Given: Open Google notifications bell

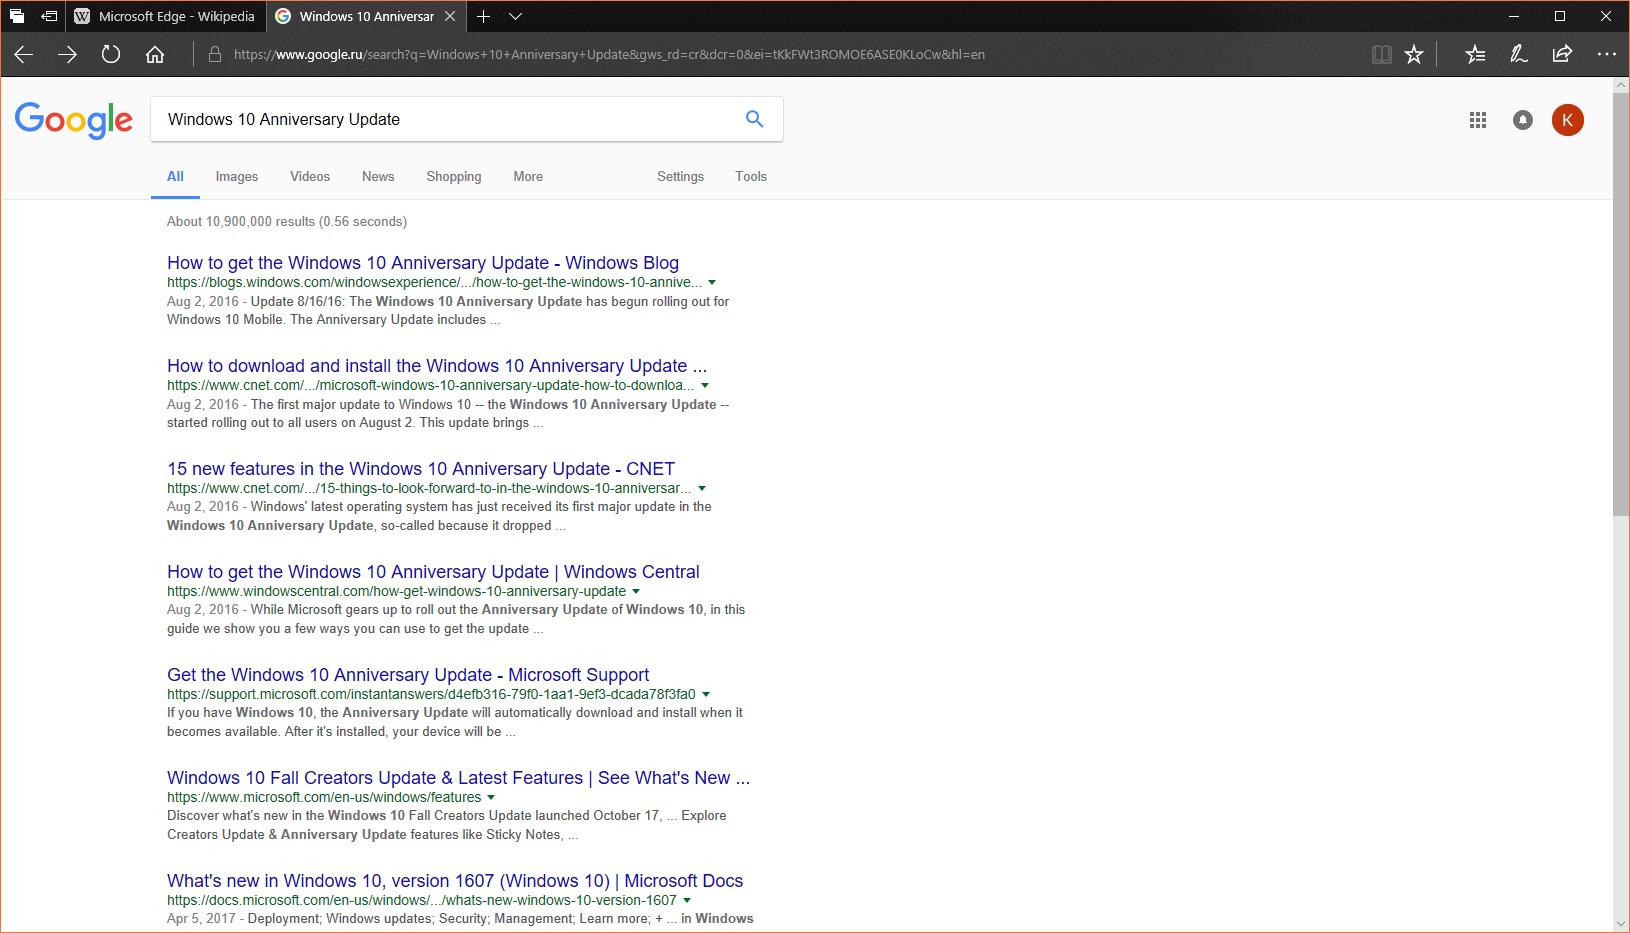Looking at the screenshot, I should [1523, 120].
